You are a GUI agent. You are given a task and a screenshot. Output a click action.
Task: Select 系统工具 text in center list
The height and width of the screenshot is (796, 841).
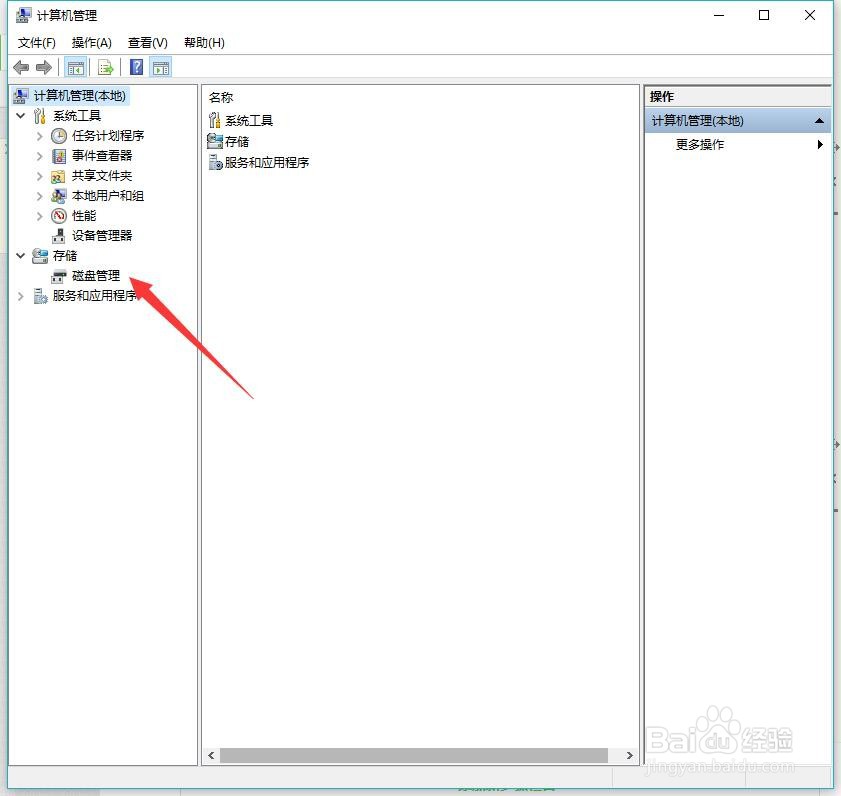(x=249, y=121)
